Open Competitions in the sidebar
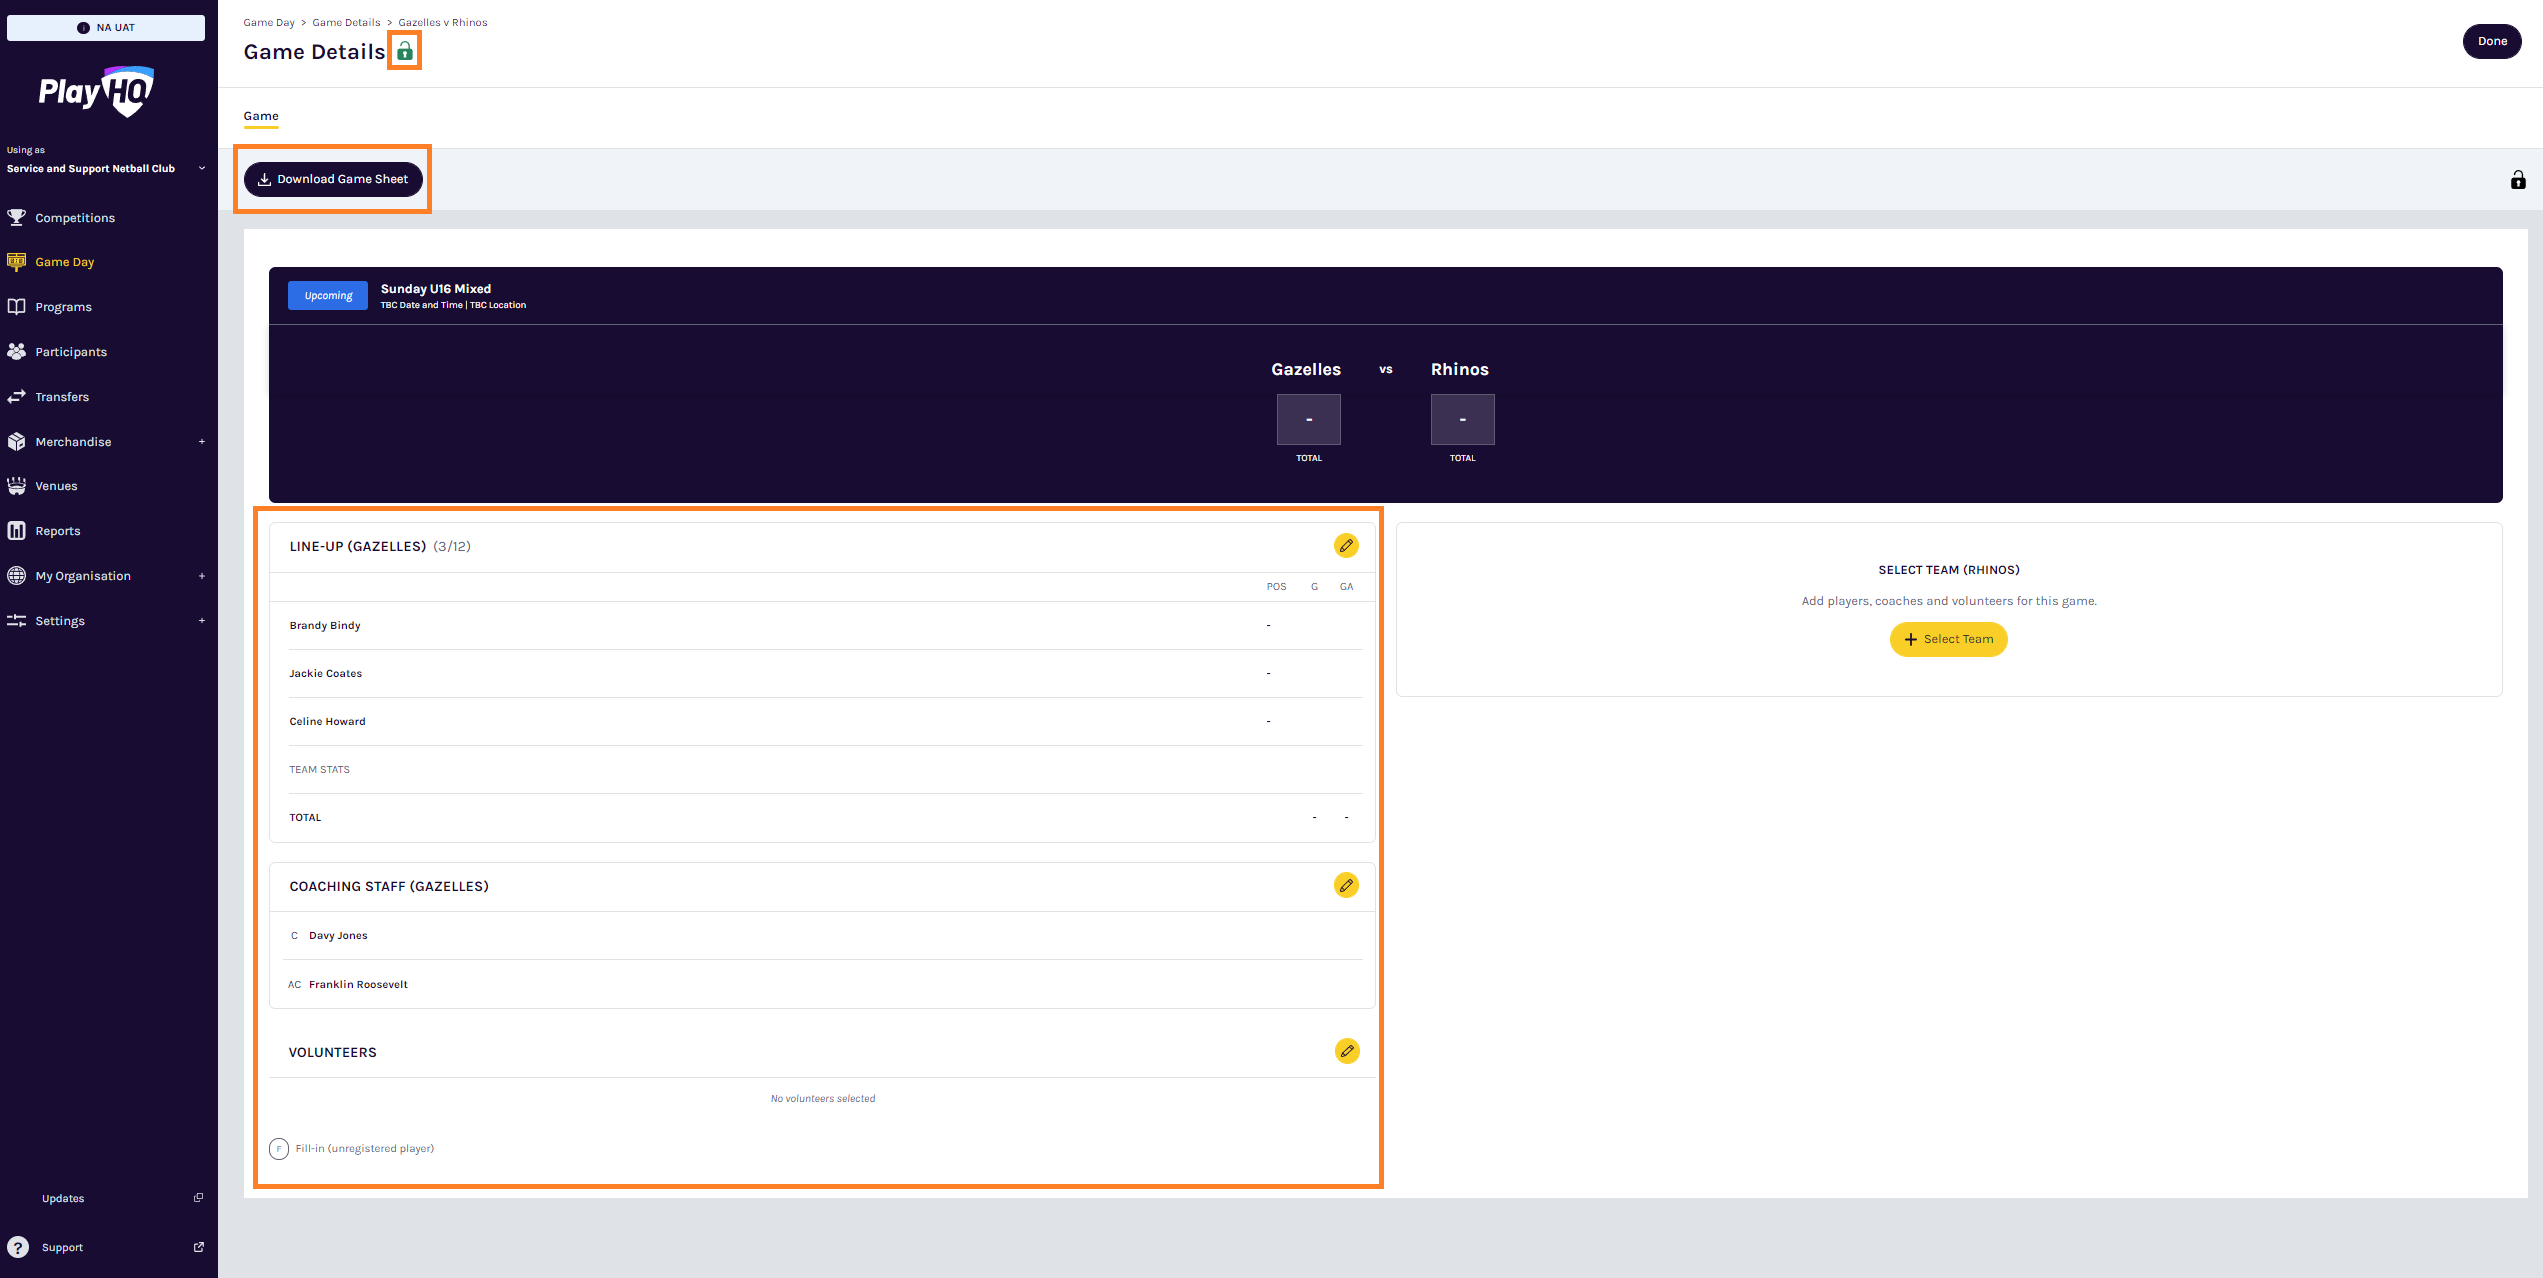 [75, 218]
